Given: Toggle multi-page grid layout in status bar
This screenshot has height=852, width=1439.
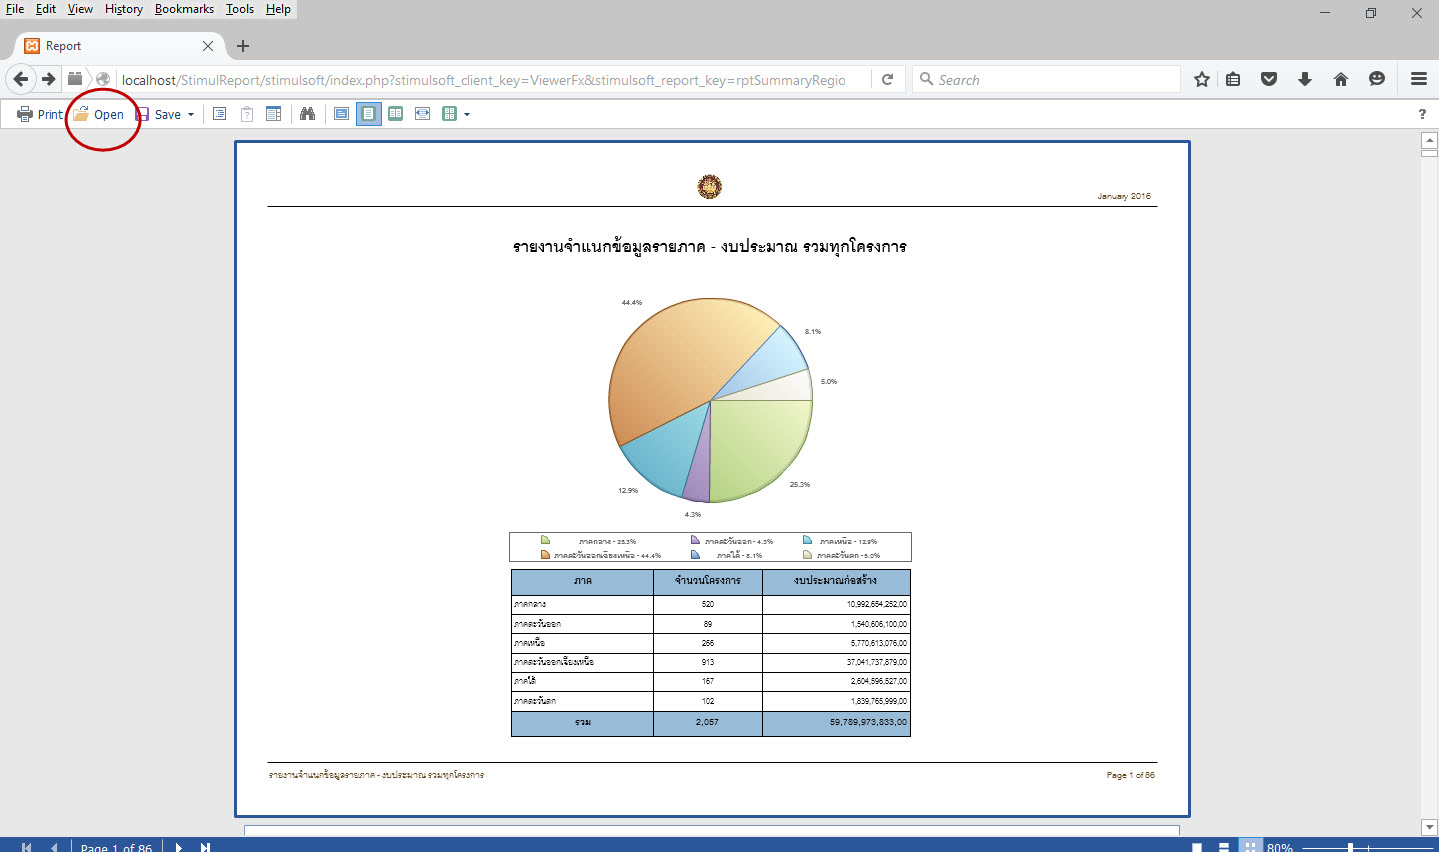Looking at the screenshot, I should (x=1251, y=846).
